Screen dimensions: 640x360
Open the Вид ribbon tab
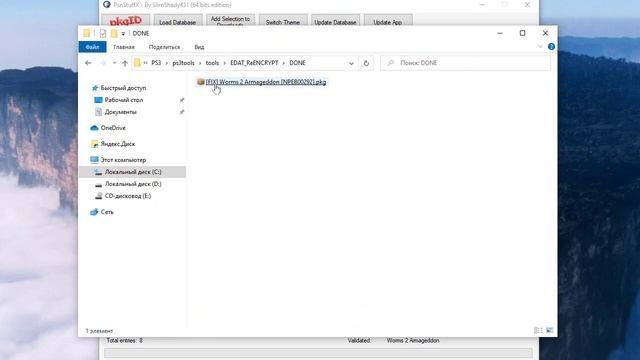[x=199, y=47]
